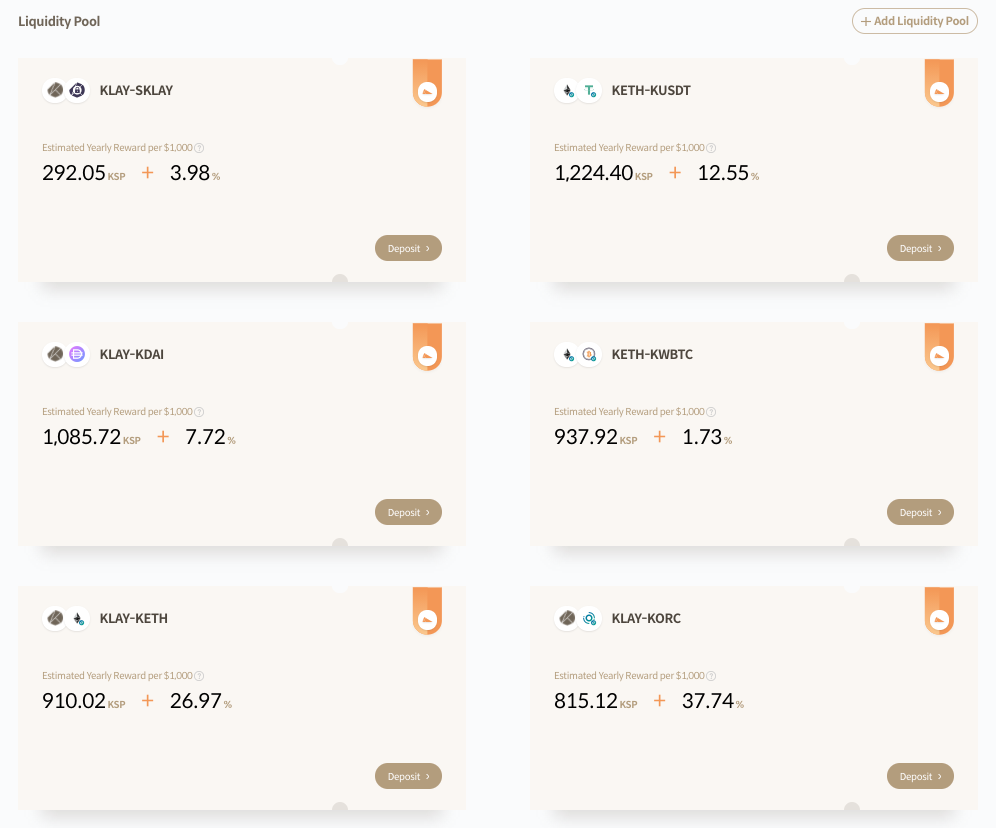
Task: Select the KETH token icon on KETH-KUSDT pool
Action: point(566,90)
